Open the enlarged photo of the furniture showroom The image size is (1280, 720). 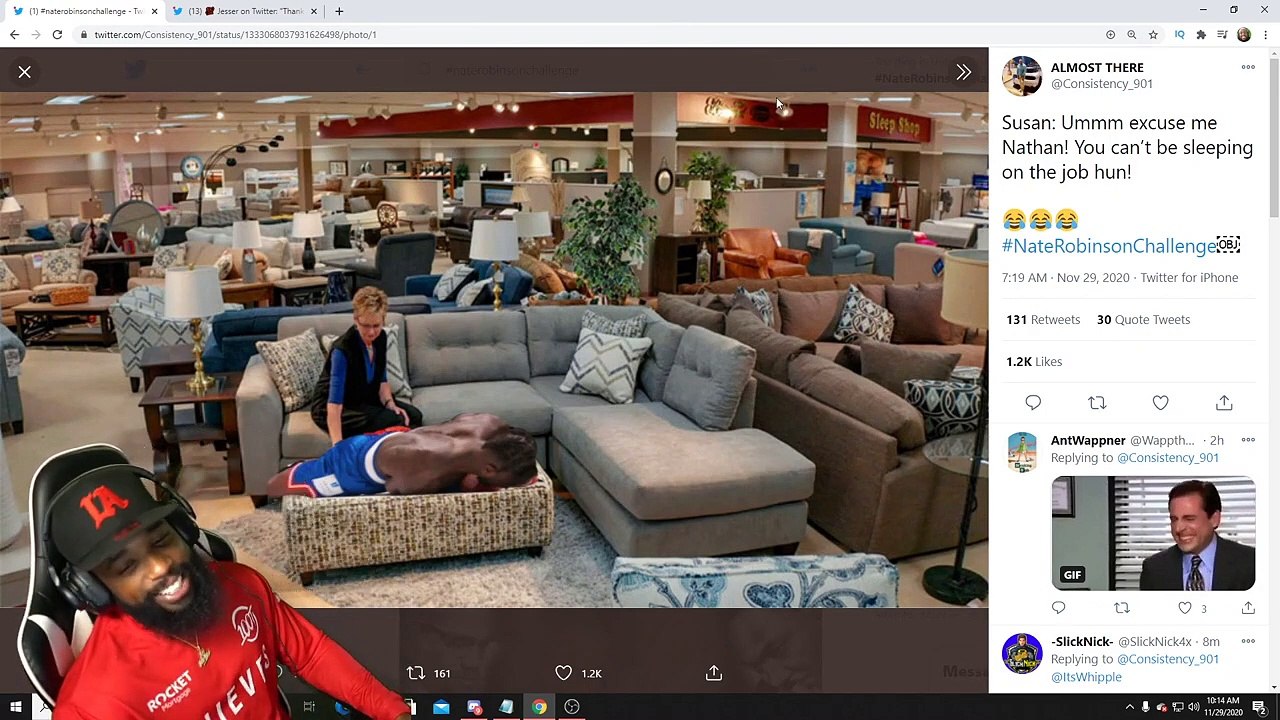(494, 350)
